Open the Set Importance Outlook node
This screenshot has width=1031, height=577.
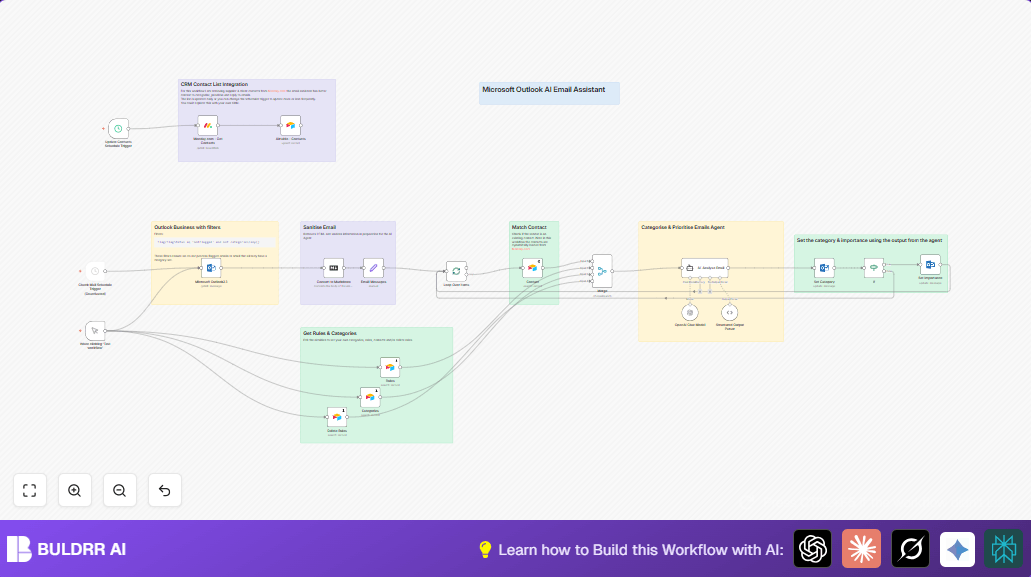930,265
